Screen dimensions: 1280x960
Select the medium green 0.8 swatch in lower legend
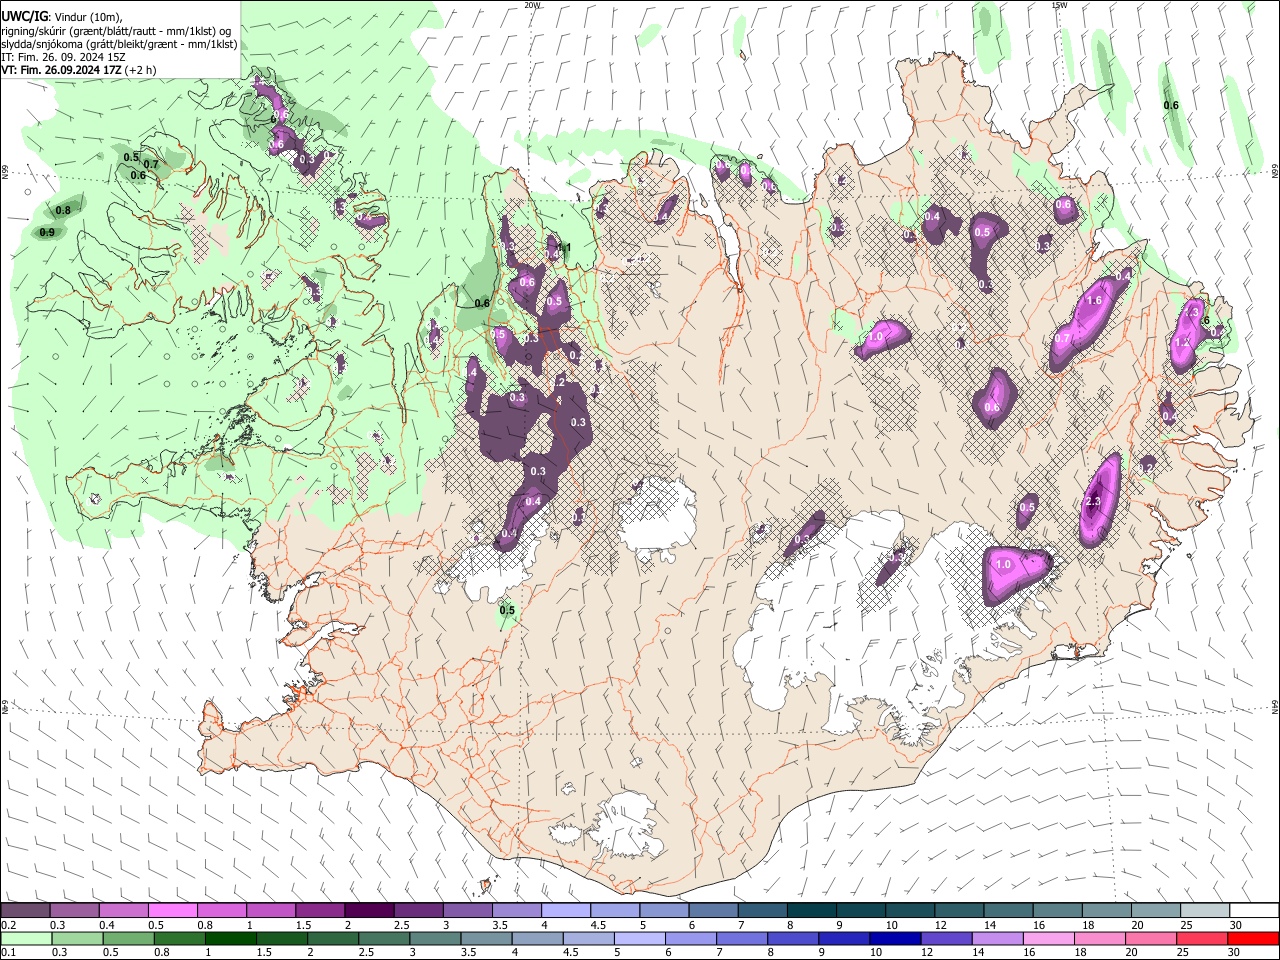[179, 938]
